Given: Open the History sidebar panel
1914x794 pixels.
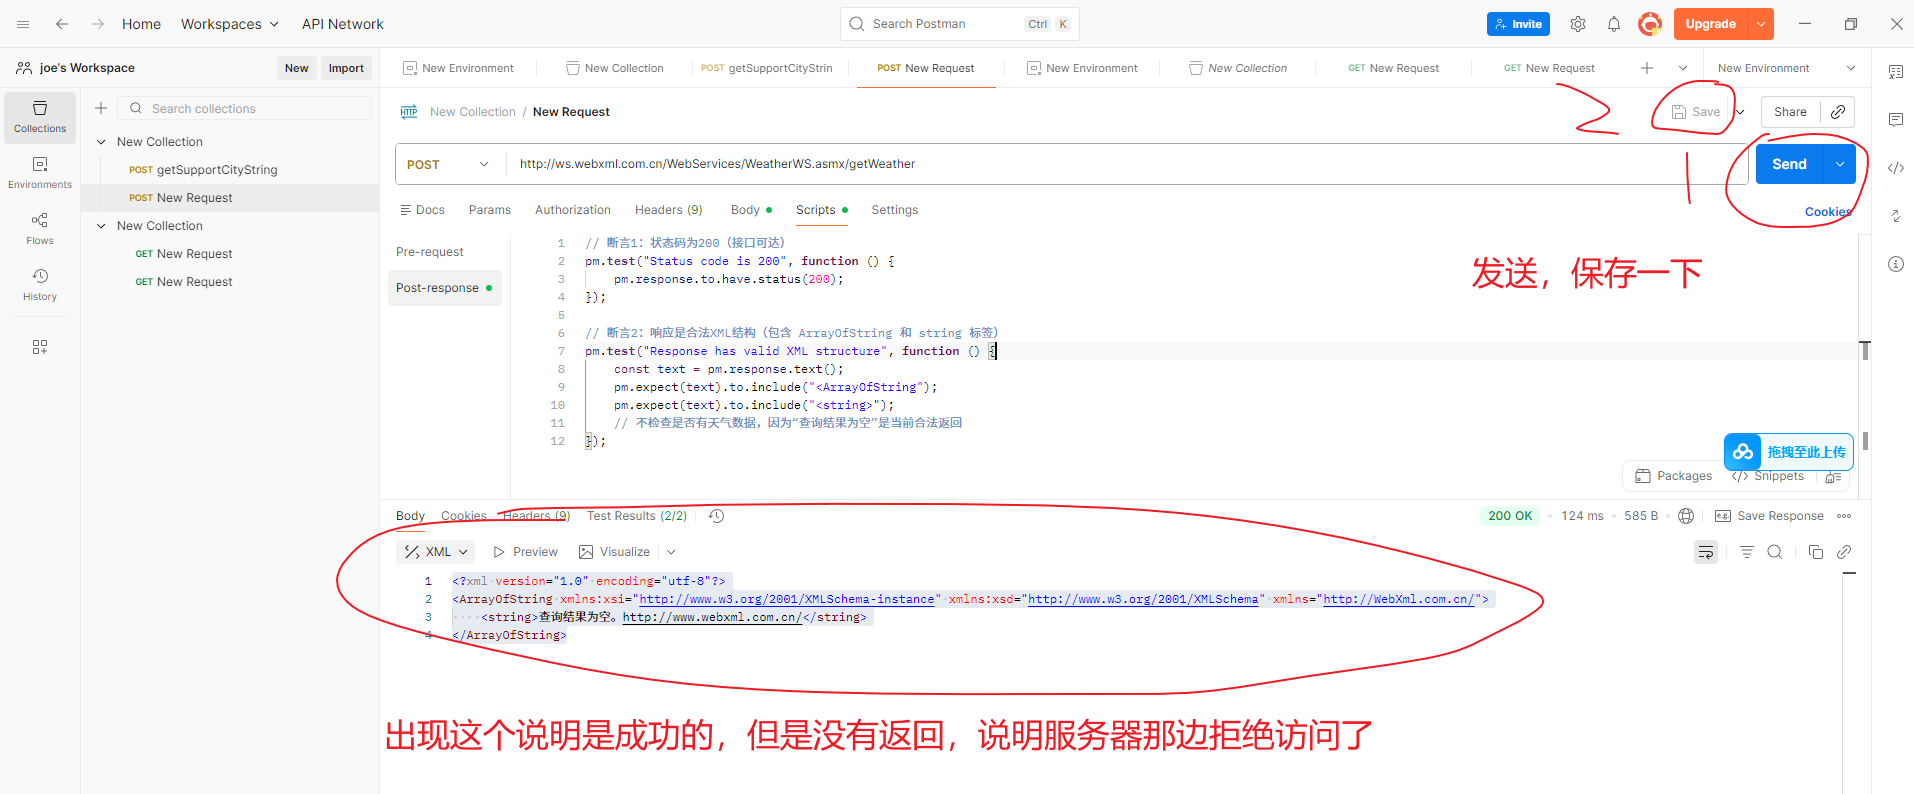Looking at the screenshot, I should click(x=40, y=285).
